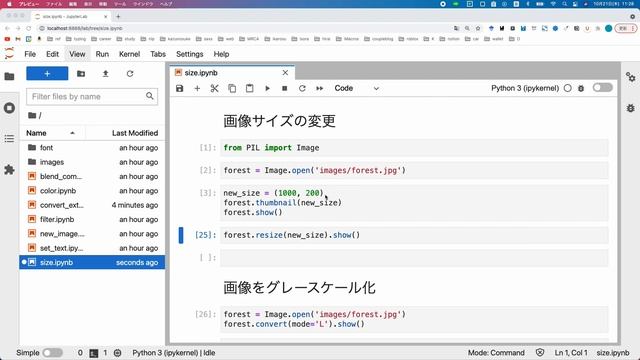This screenshot has width=640, height=360.
Task: Restart kernel and run all cells
Action: coord(320,88)
